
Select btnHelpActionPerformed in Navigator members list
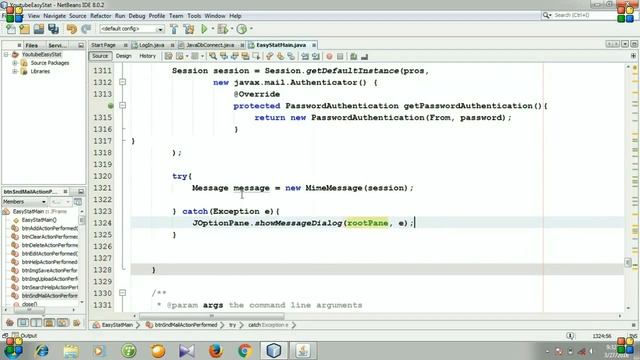[49, 262]
